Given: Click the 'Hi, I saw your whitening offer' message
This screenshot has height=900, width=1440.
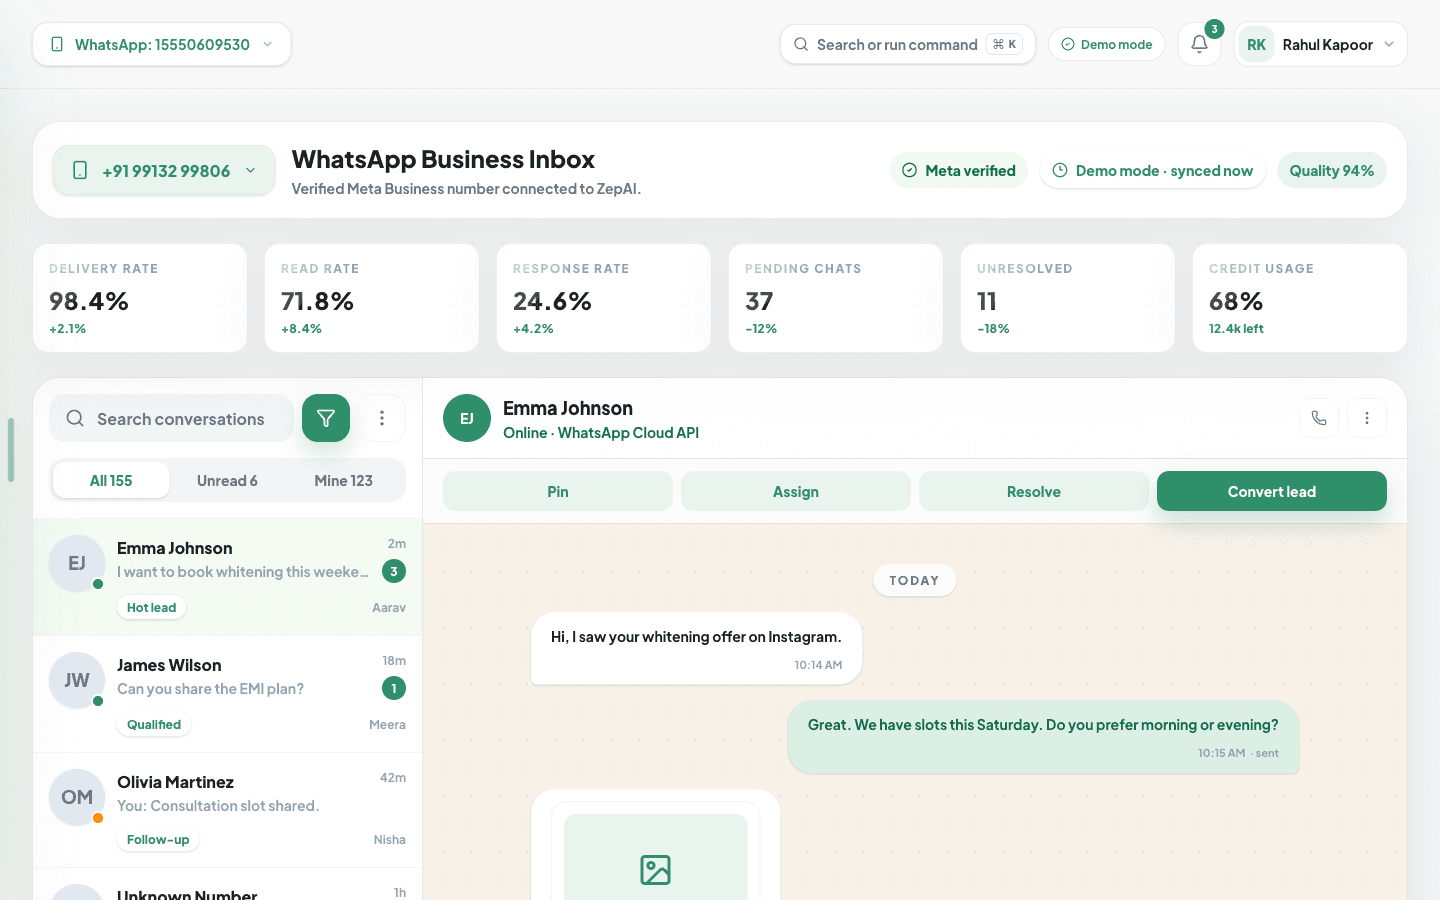Looking at the screenshot, I should point(696,648).
